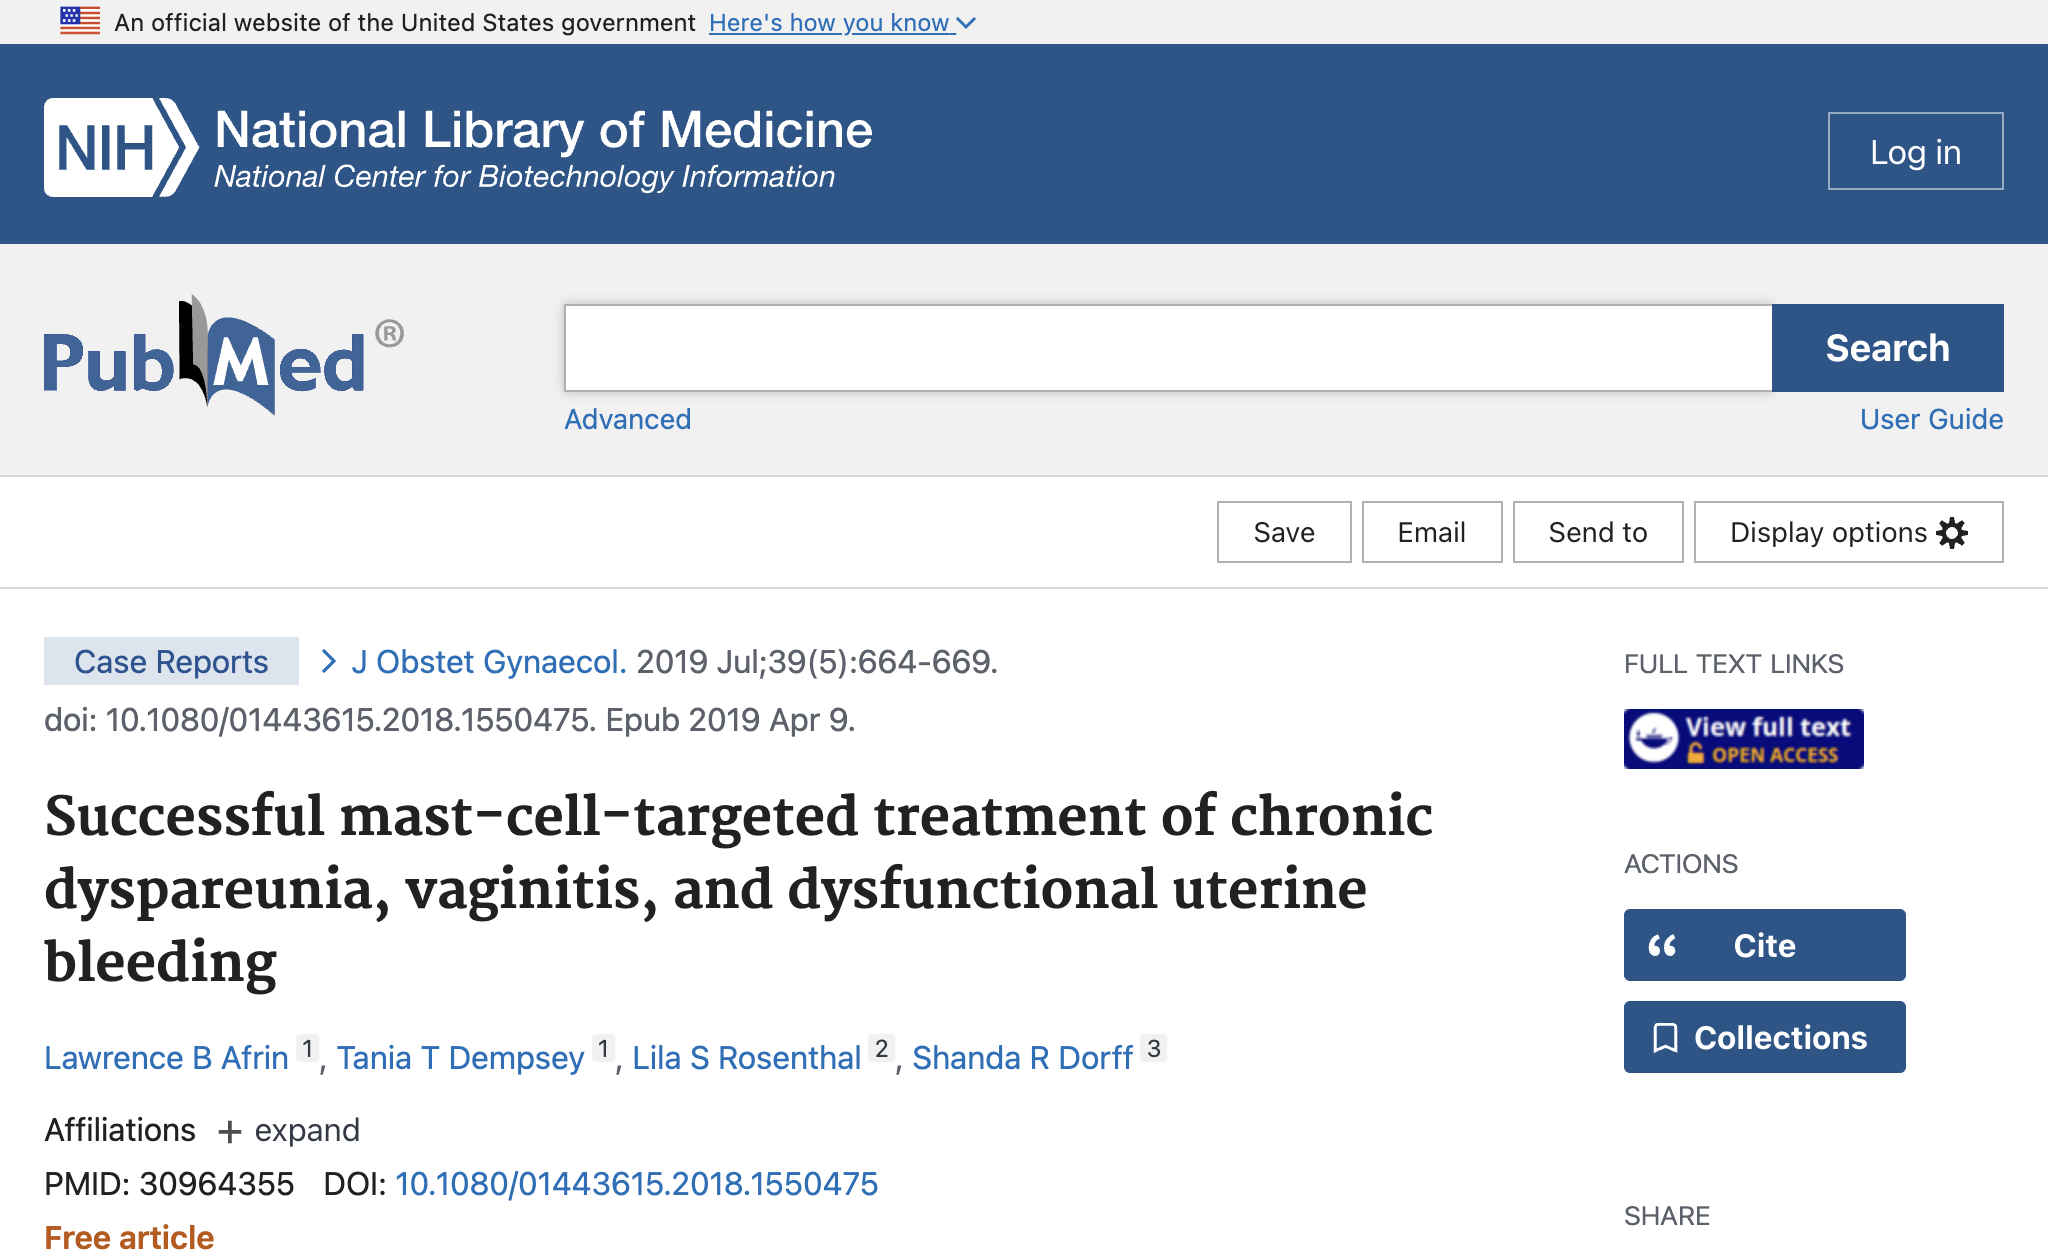
Task: Click the Save button
Action: point(1284,532)
